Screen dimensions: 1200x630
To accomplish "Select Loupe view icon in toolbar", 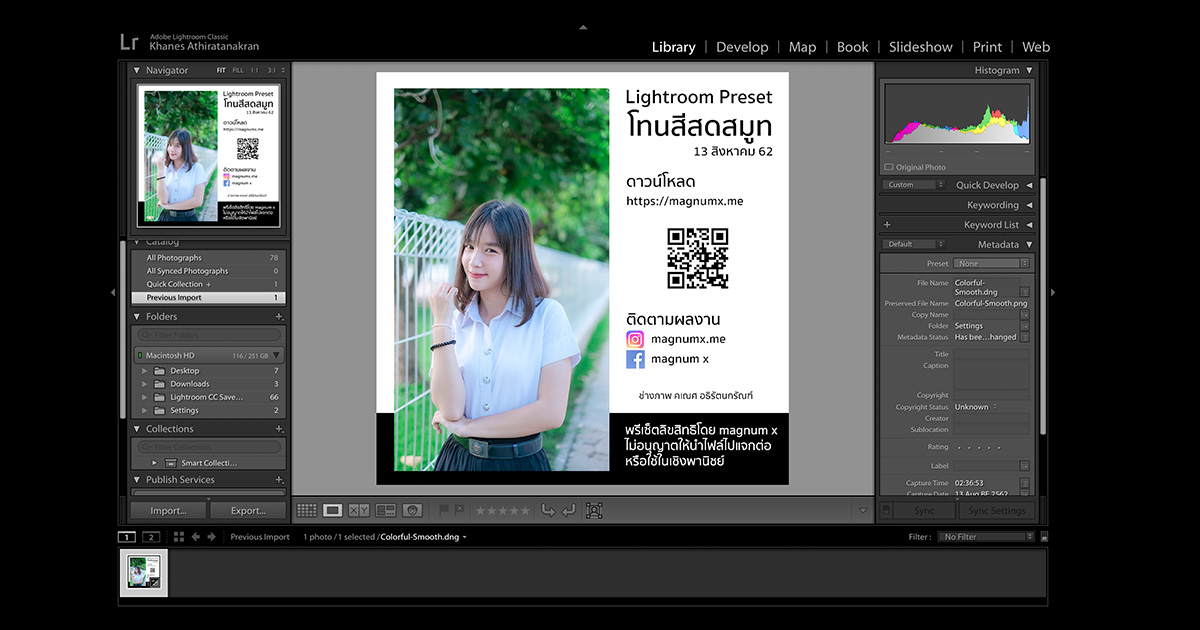I will pyautogui.click(x=333, y=510).
